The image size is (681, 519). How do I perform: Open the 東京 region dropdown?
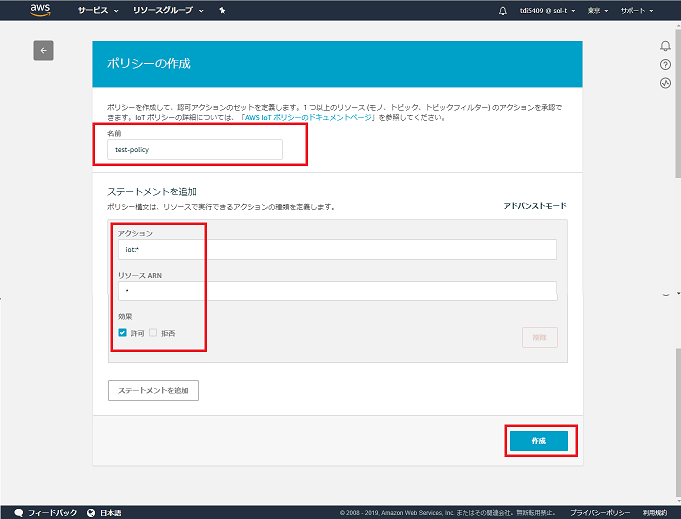(x=597, y=11)
